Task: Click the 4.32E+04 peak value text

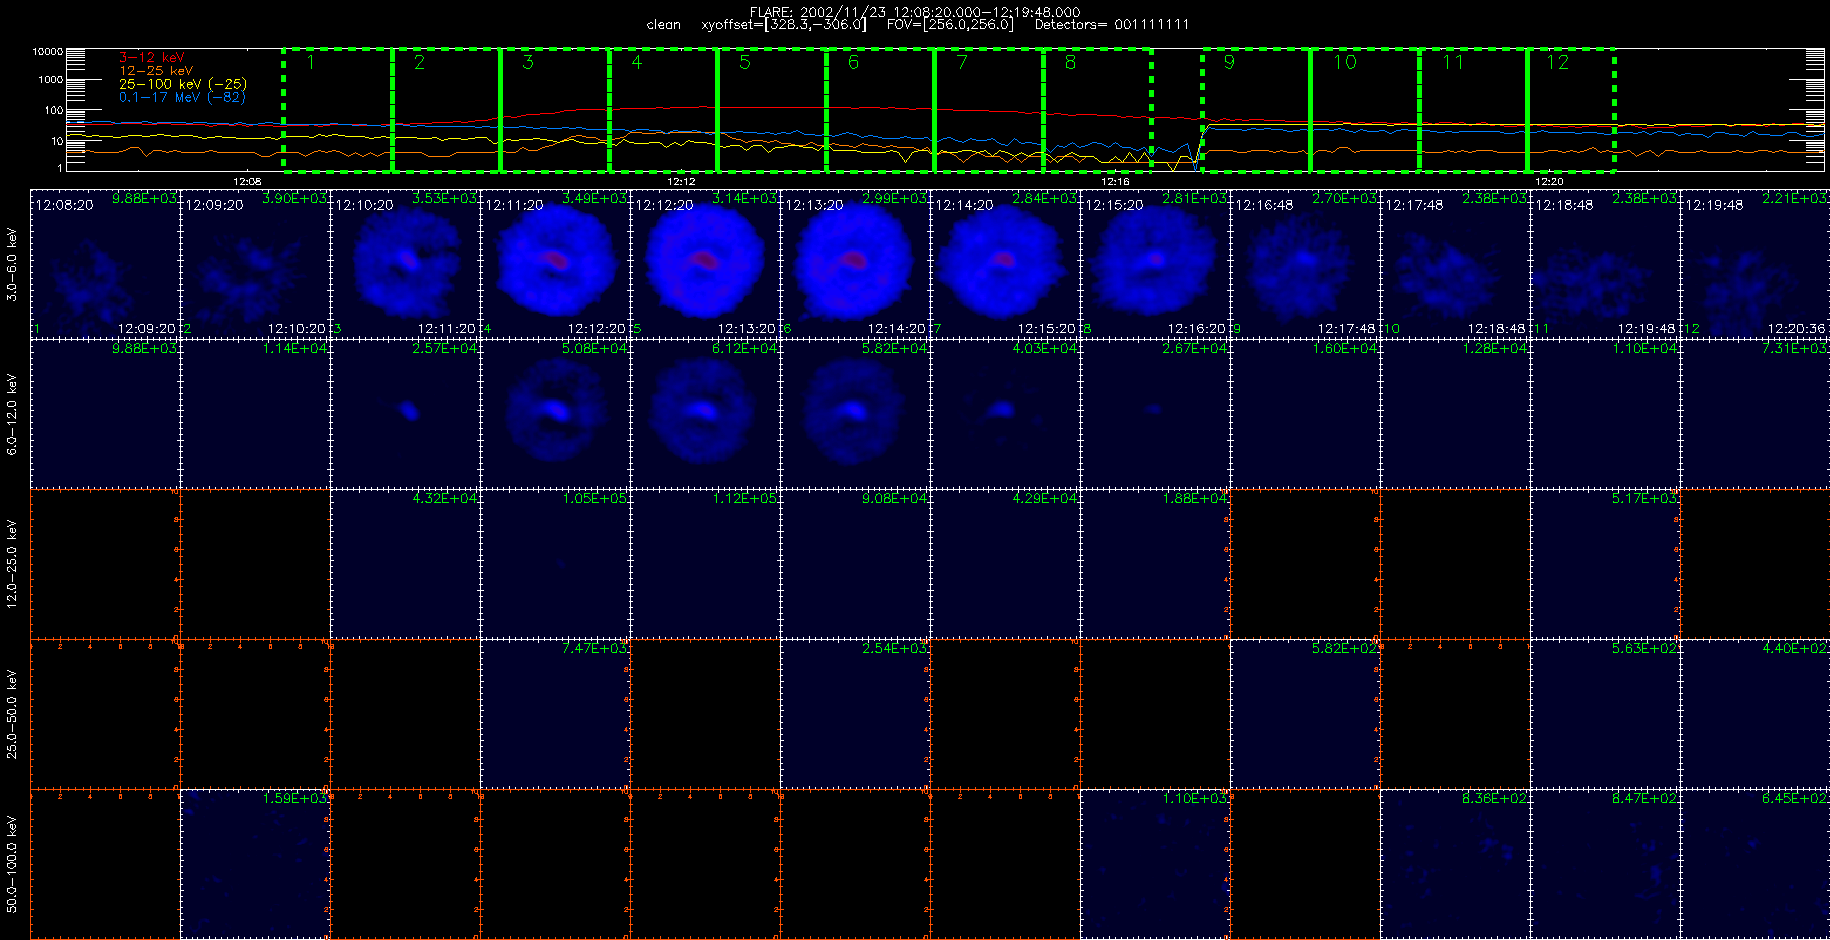Action: (x=445, y=498)
